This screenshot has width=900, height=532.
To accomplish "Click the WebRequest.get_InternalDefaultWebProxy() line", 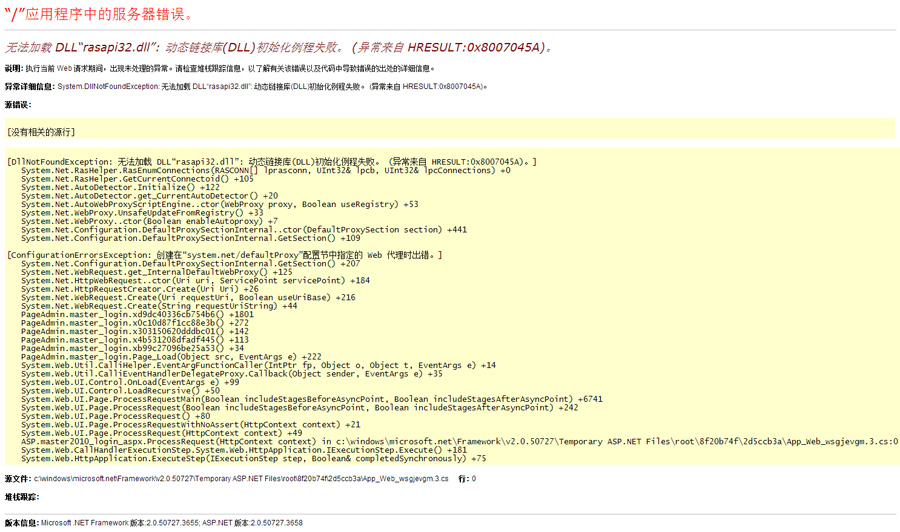I will click(x=157, y=273).
